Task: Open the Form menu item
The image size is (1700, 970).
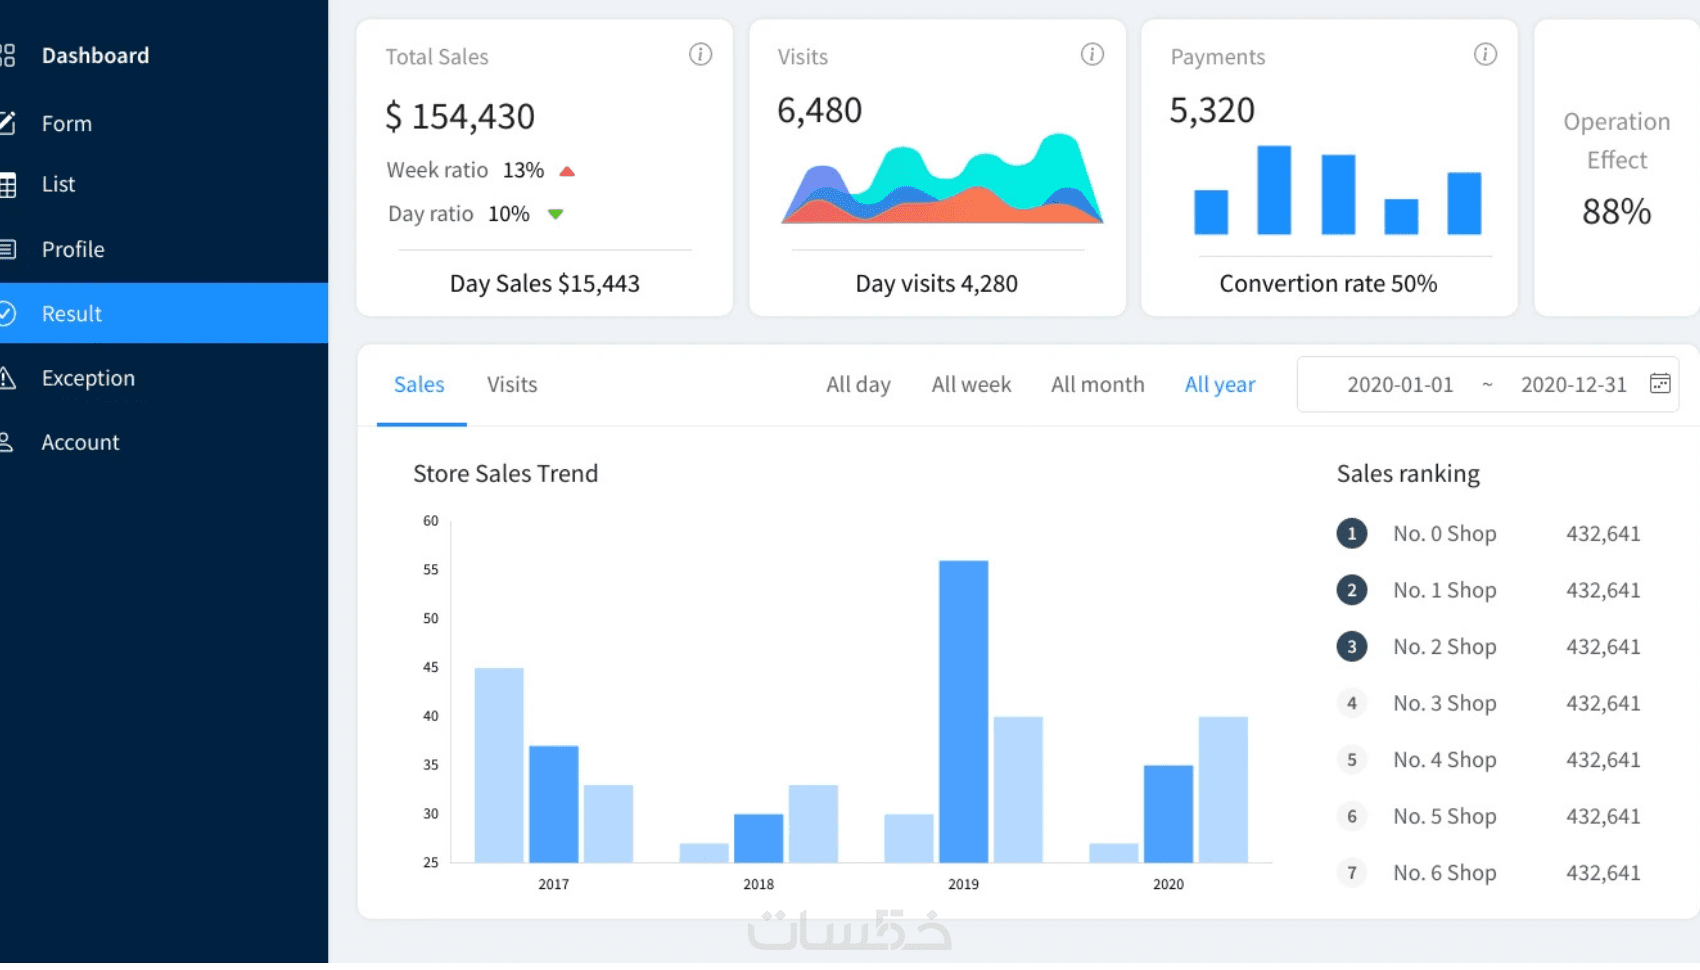Action: [x=67, y=124]
